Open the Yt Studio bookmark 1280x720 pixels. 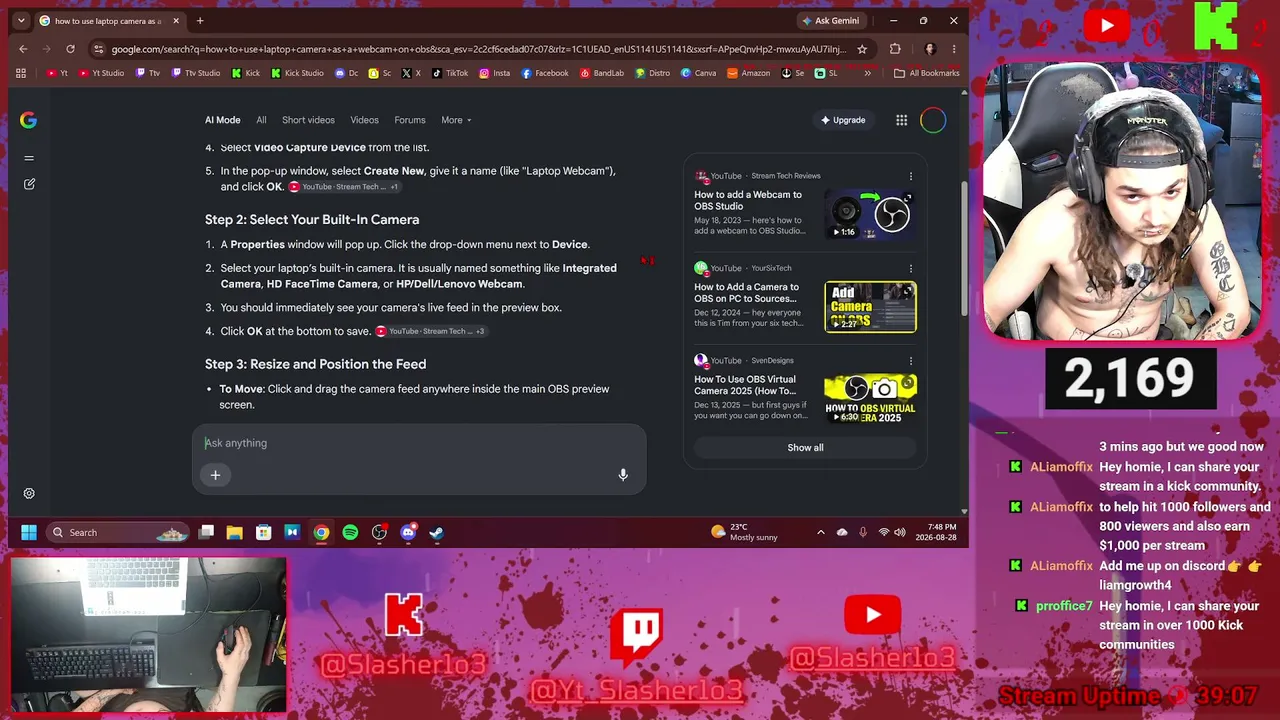pyautogui.click(x=101, y=73)
